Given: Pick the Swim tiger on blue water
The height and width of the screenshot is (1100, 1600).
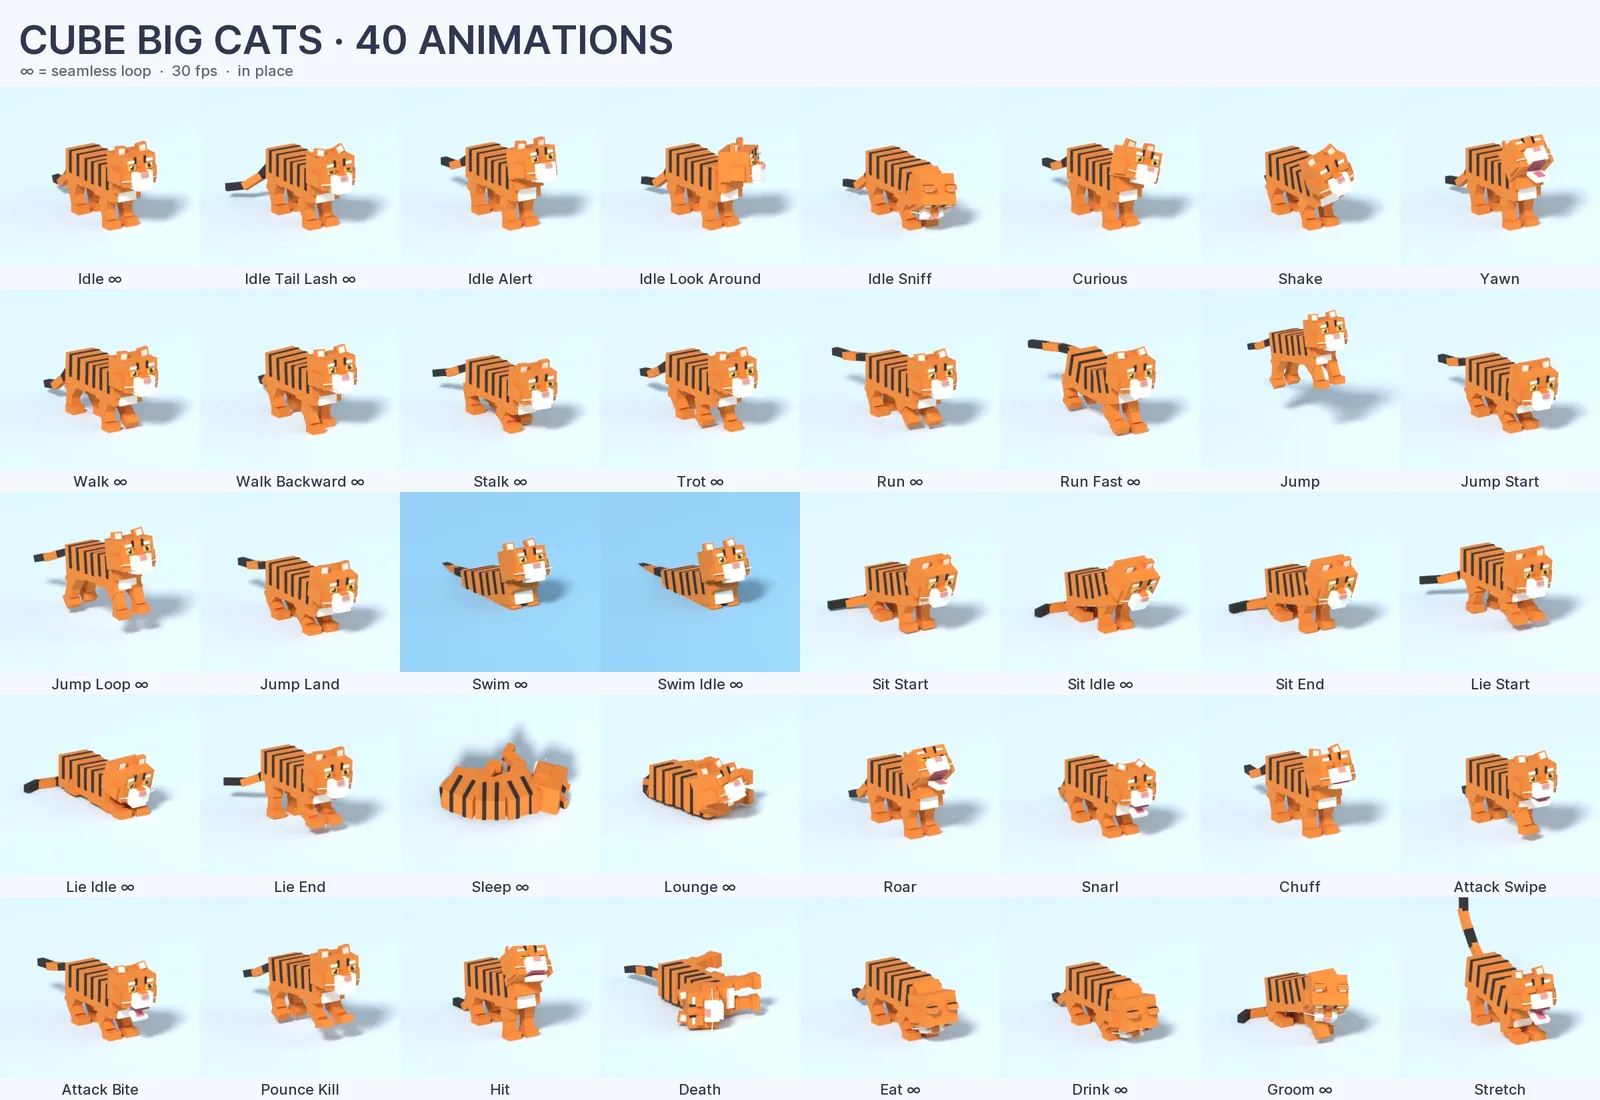Looking at the screenshot, I should pyautogui.click(x=500, y=582).
